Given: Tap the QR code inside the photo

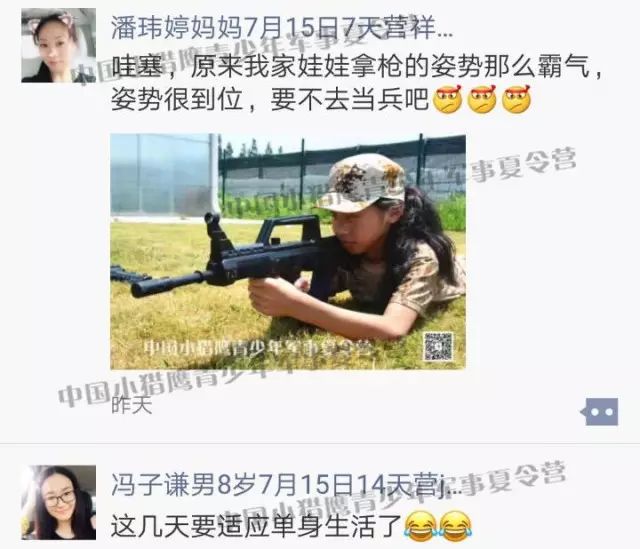Looking at the screenshot, I should [438, 346].
